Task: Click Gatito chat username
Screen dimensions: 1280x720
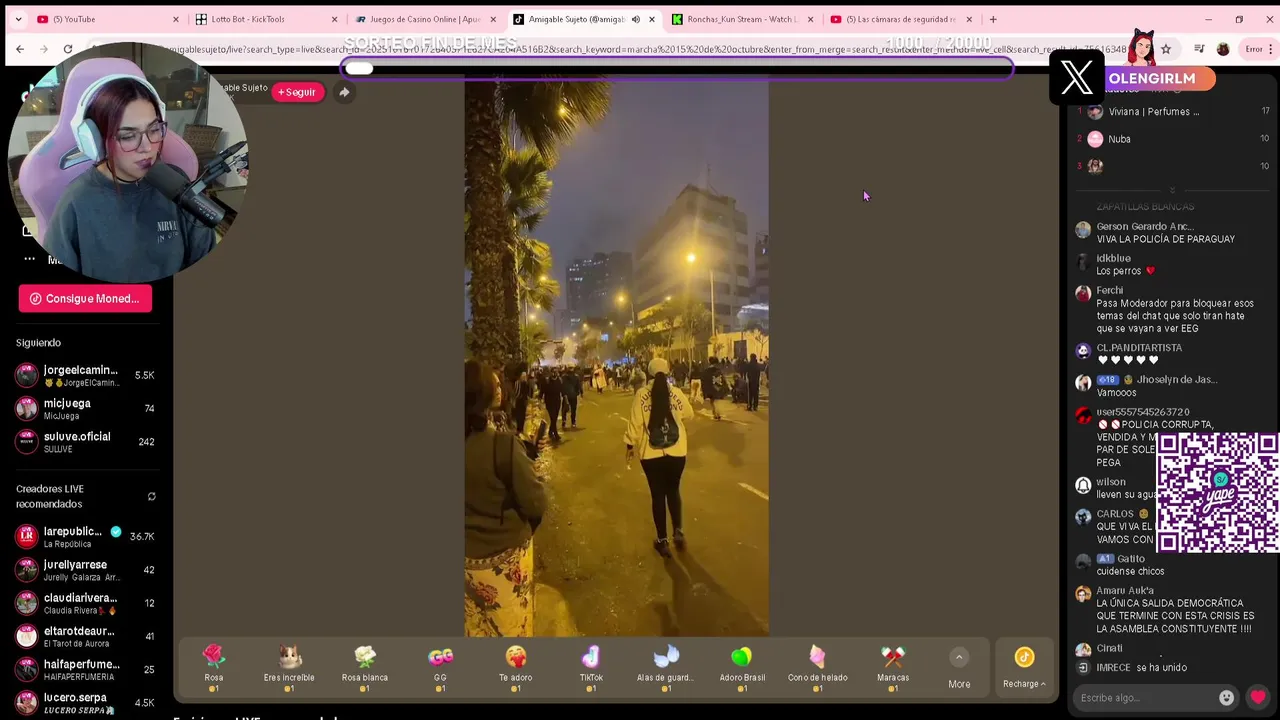Action: (x=1131, y=559)
